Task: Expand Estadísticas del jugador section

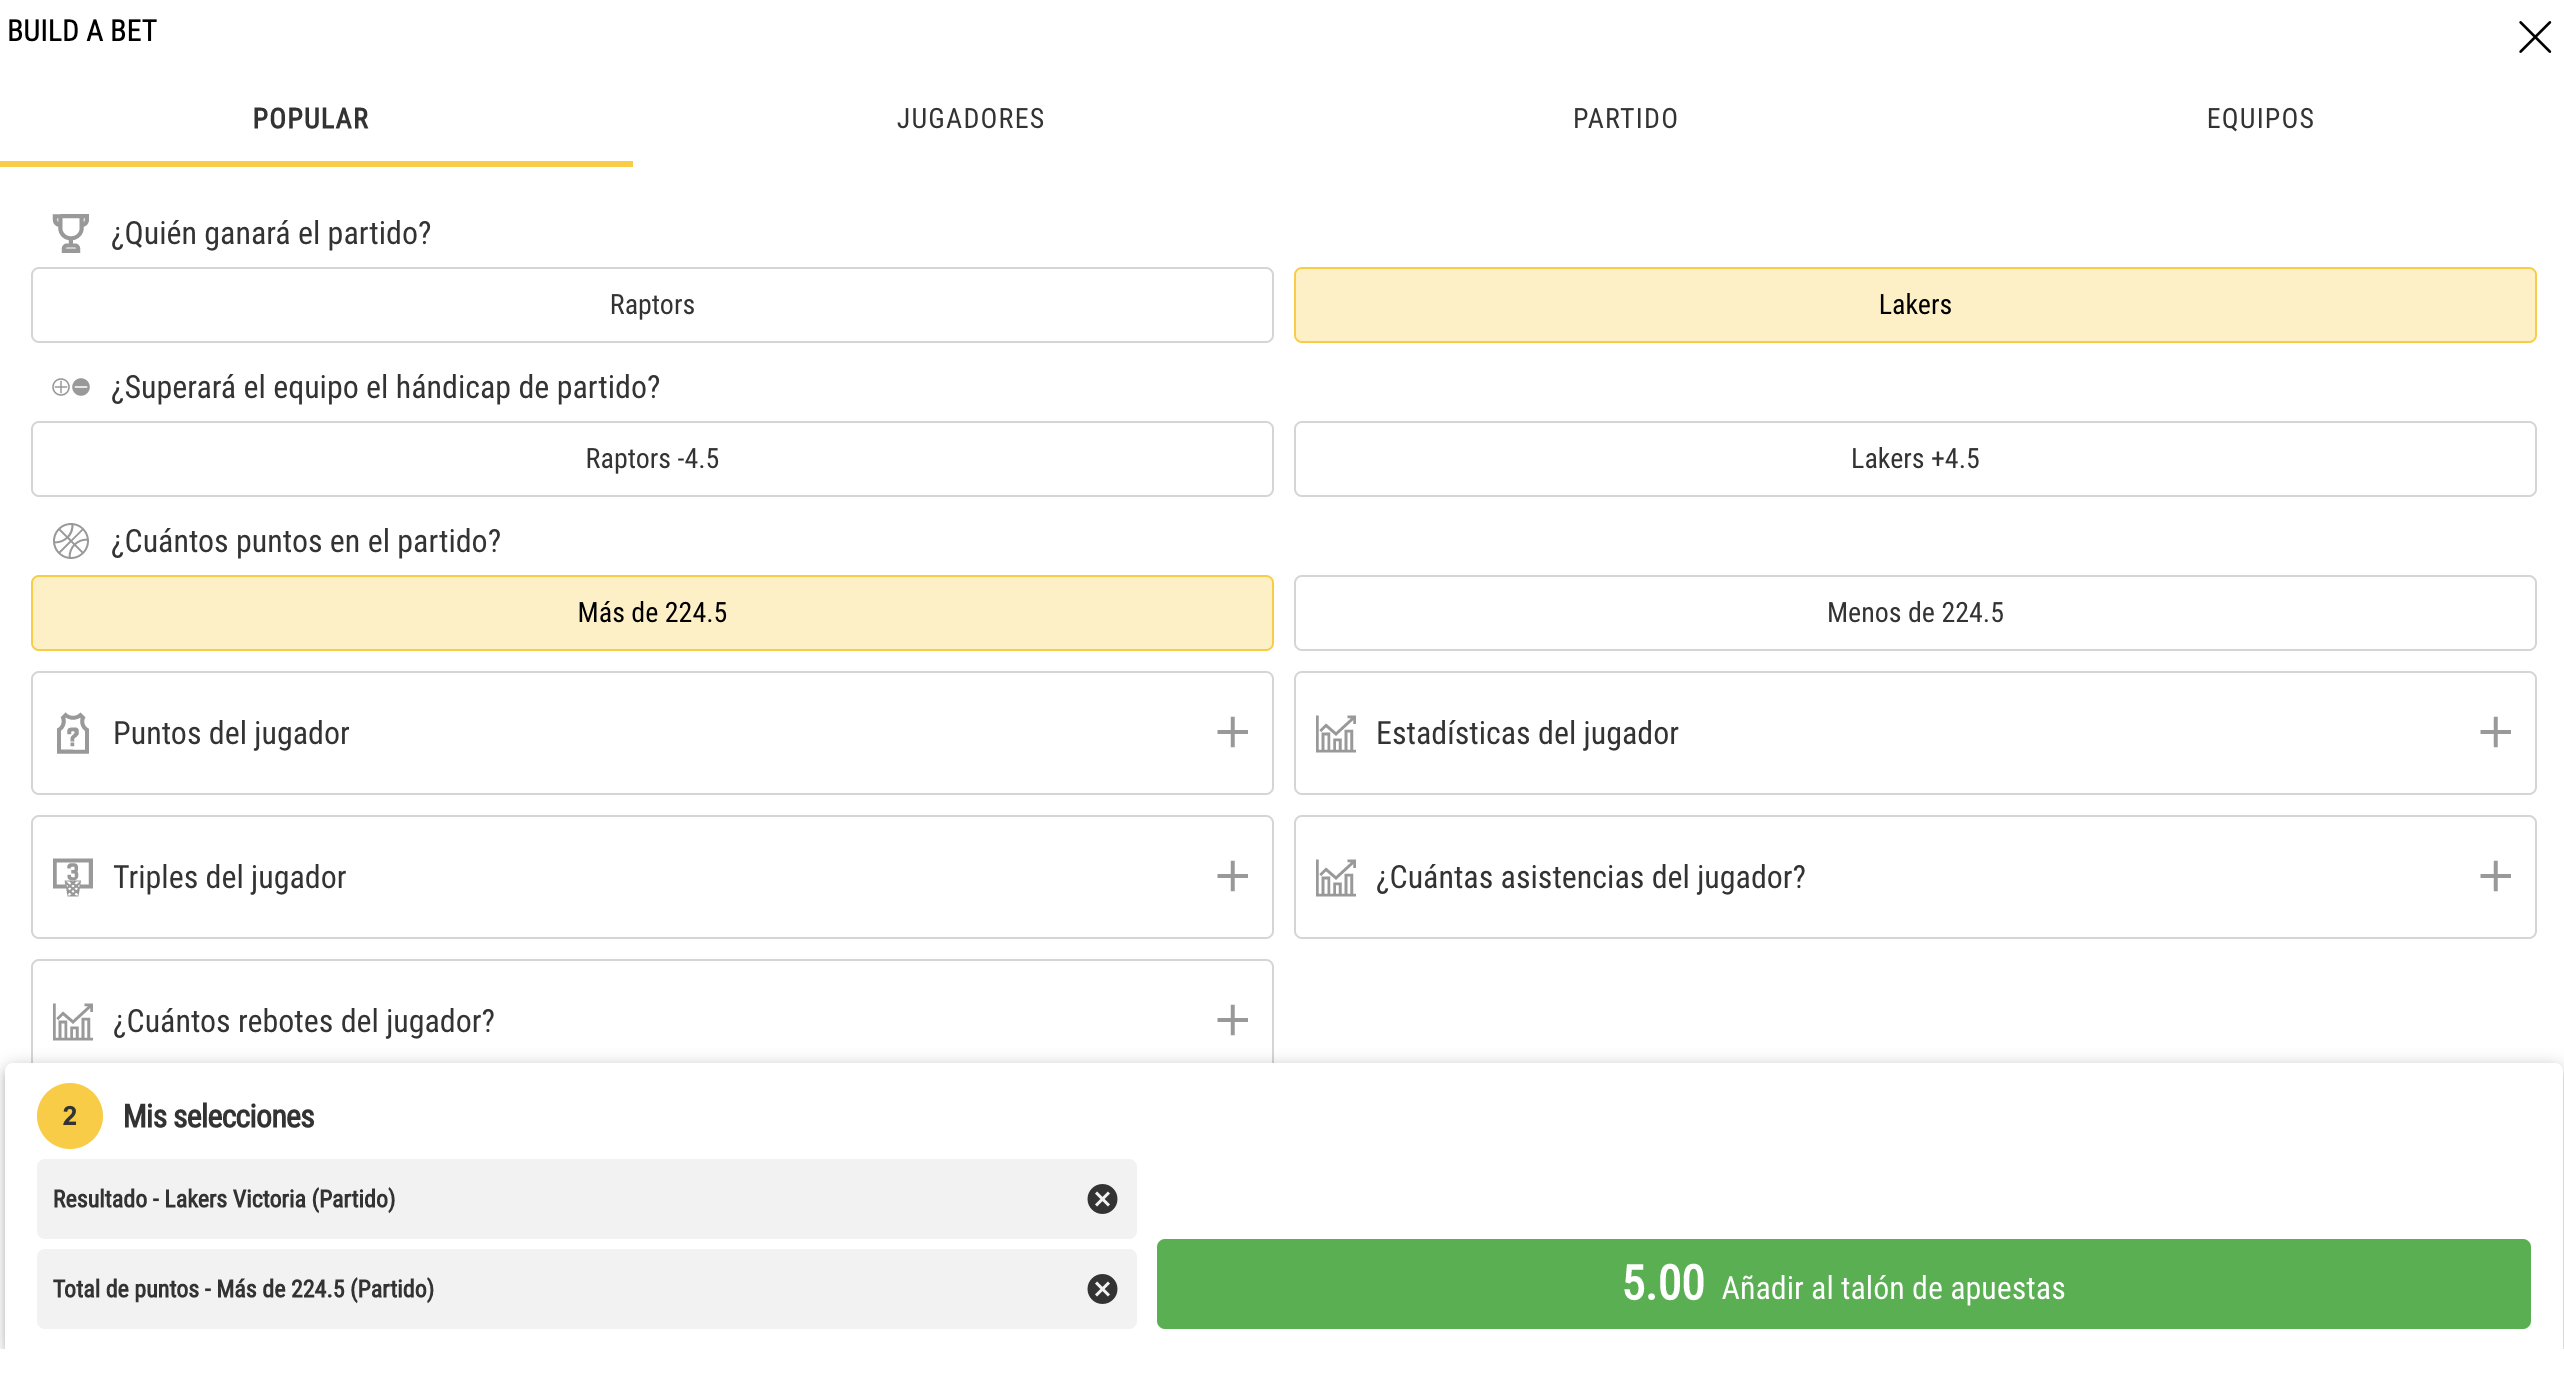Action: [x=1915, y=733]
